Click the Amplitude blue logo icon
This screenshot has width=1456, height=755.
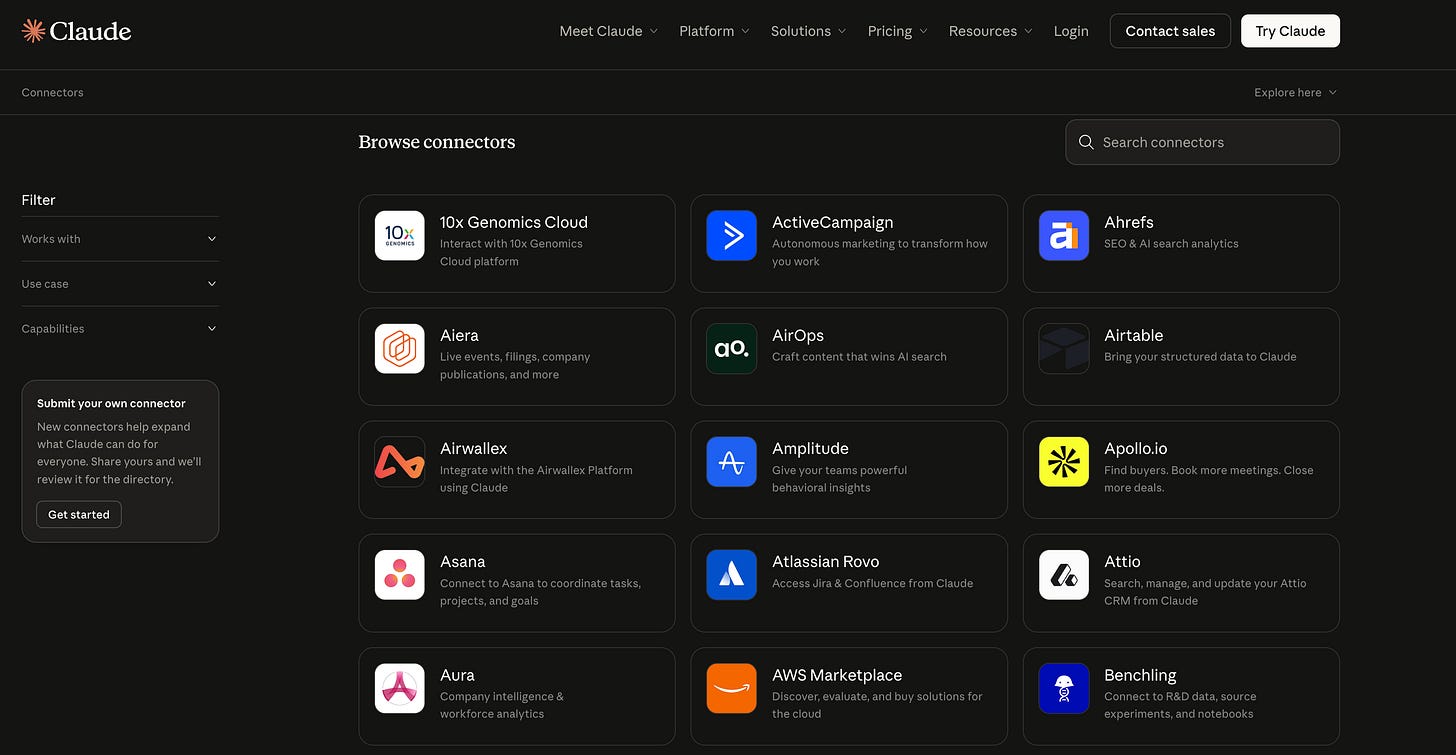[731, 461]
